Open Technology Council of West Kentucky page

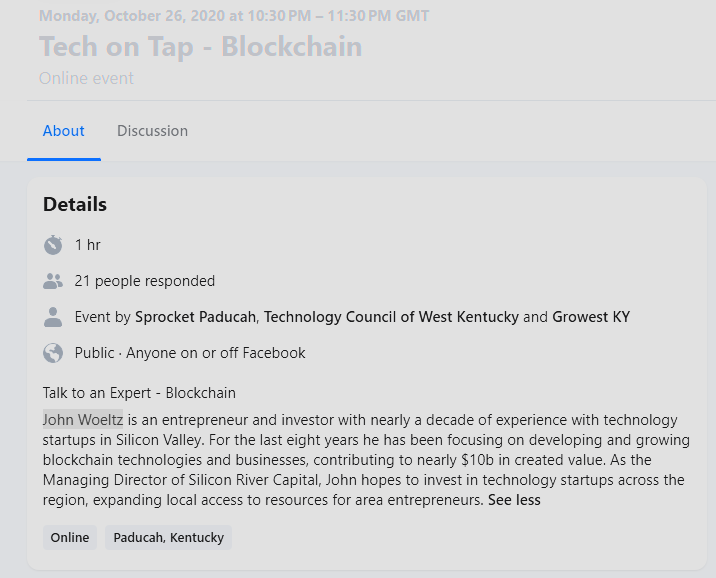click(391, 317)
